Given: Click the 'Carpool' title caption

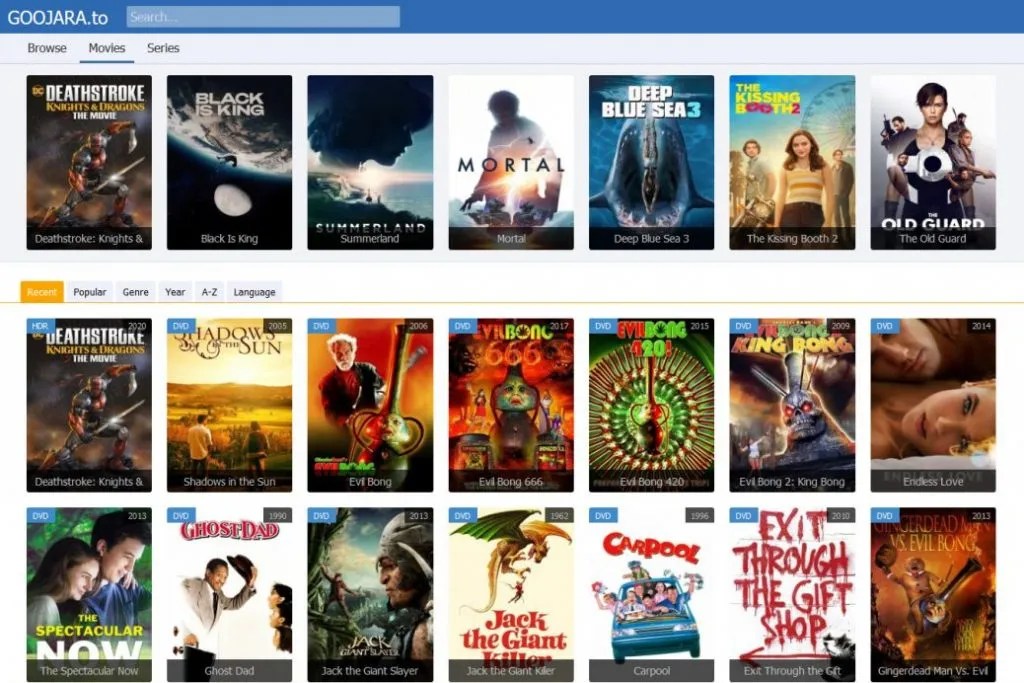Looking at the screenshot, I should (x=651, y=671).
